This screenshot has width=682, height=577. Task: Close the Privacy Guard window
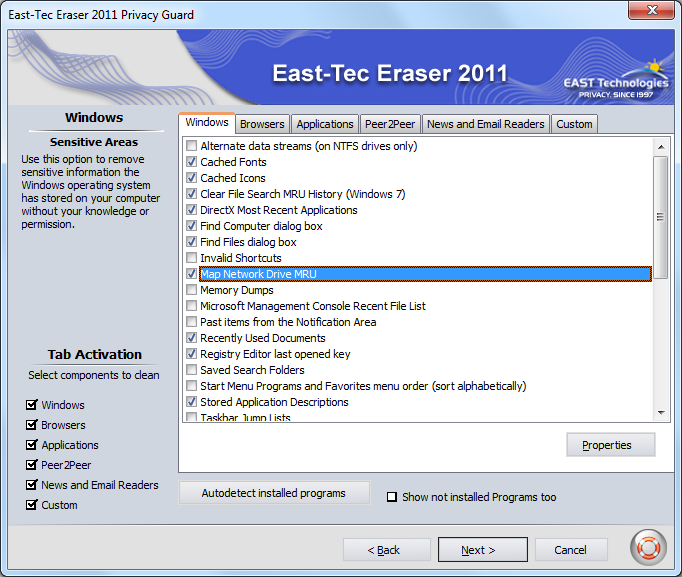click(651, 10)
